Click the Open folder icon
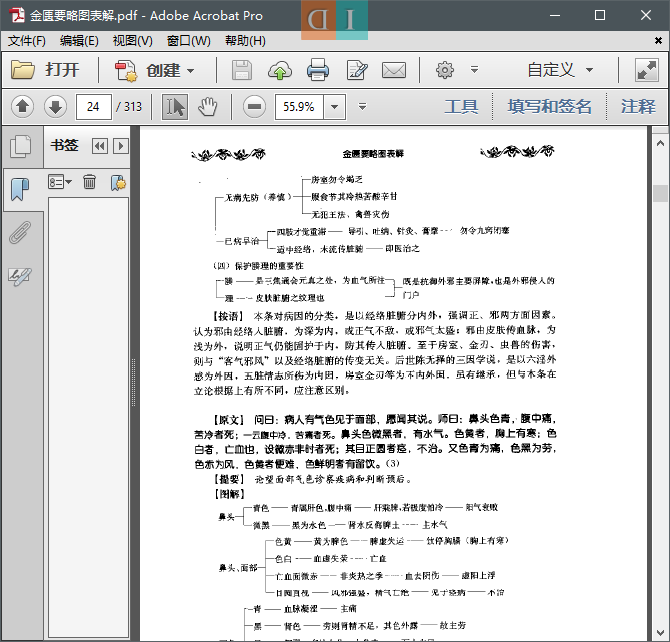This screenshot has width=670, height=642. coord(23,70)
